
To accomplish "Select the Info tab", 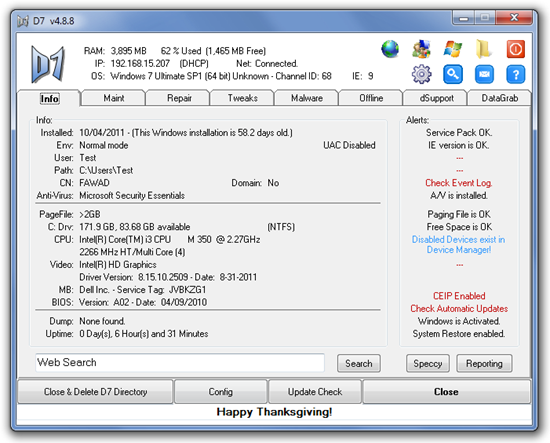I will tap(49, 98).
